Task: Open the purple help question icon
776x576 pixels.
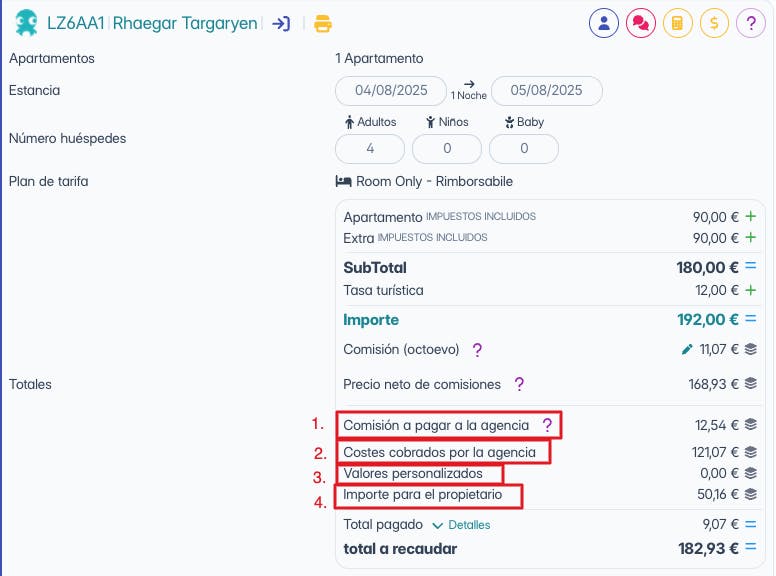Action: (x=750, y=23)
